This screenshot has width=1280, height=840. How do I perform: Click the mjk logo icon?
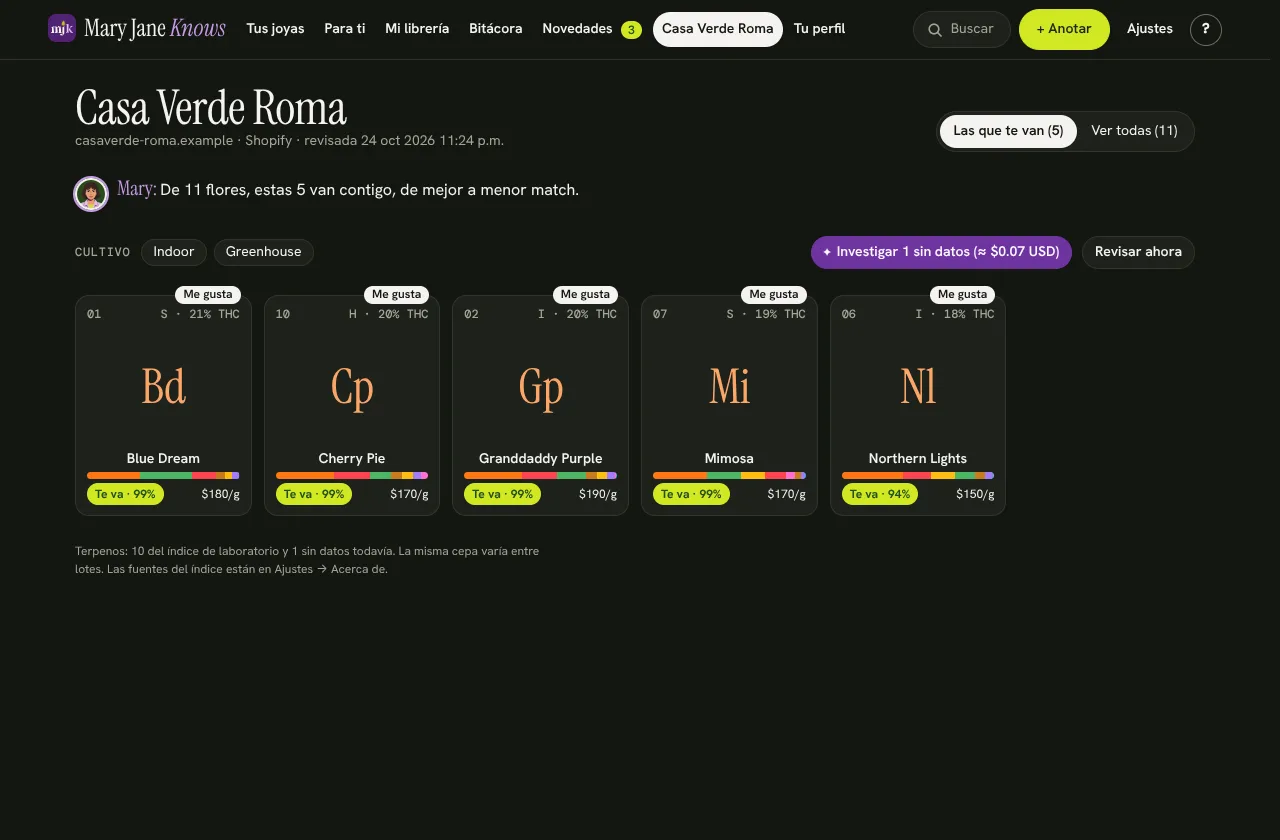(x=62, y=28)
